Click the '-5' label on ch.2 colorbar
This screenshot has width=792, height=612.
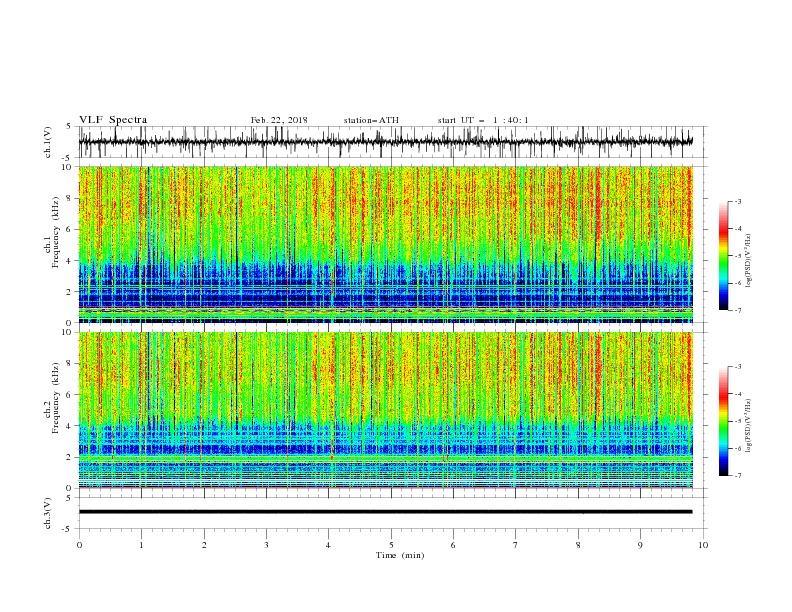coord(737,421)
